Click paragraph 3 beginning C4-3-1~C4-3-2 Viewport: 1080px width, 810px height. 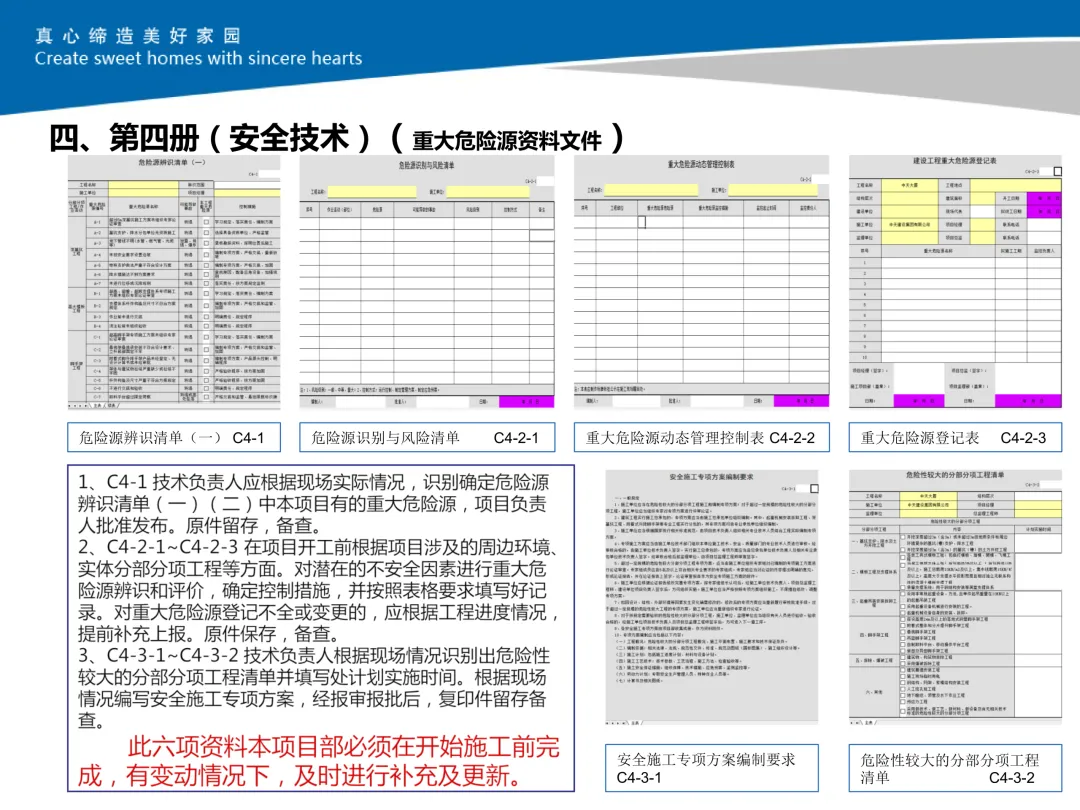[313, 687]
